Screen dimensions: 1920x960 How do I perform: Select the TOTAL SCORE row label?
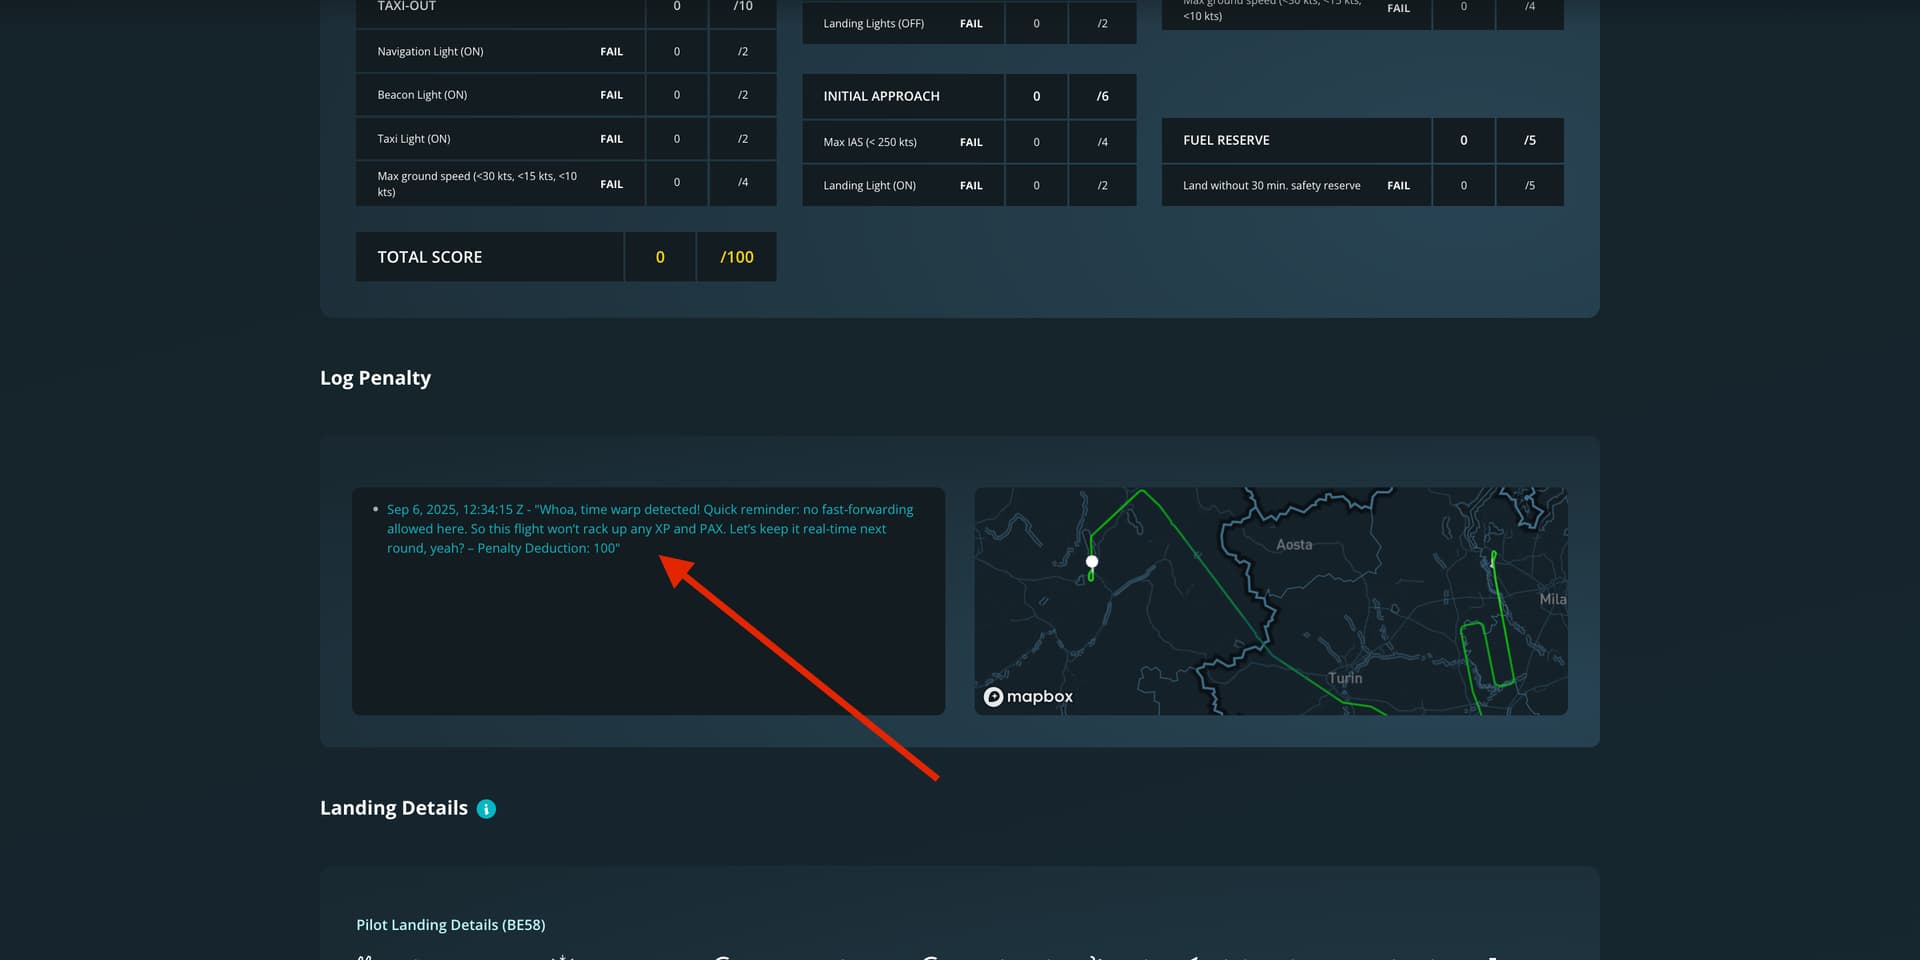coord(430,257)
